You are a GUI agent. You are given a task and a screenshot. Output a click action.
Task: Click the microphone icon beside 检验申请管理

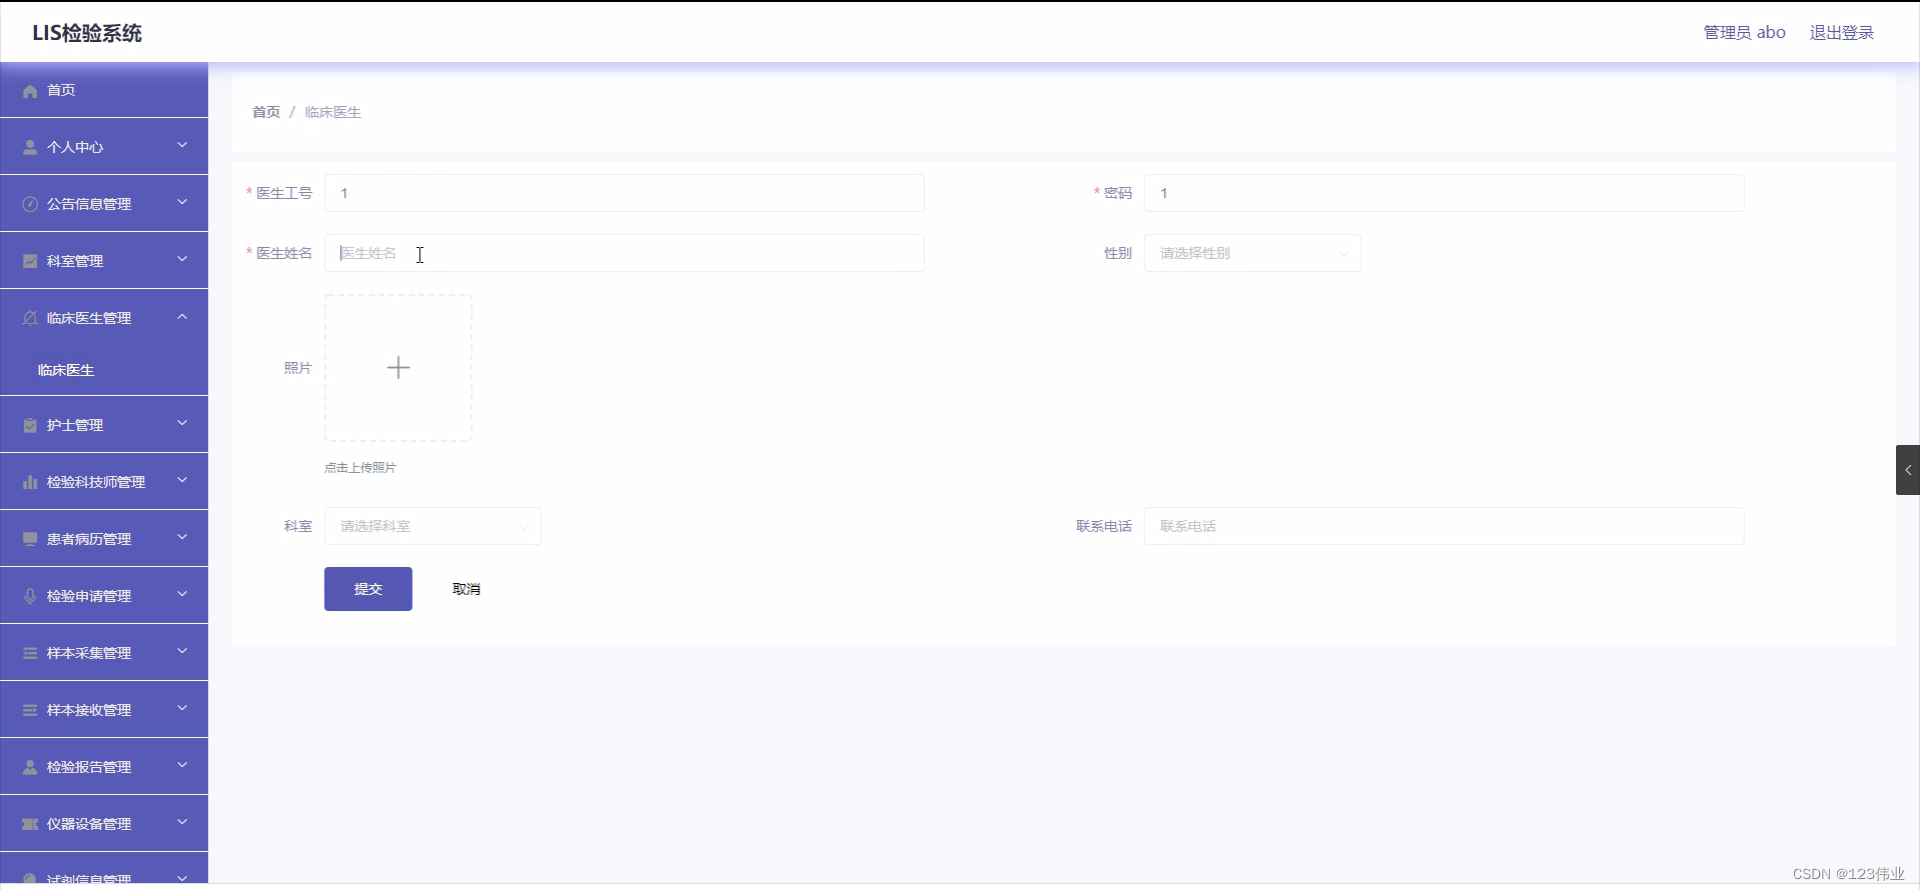click(x=30, y=596)
